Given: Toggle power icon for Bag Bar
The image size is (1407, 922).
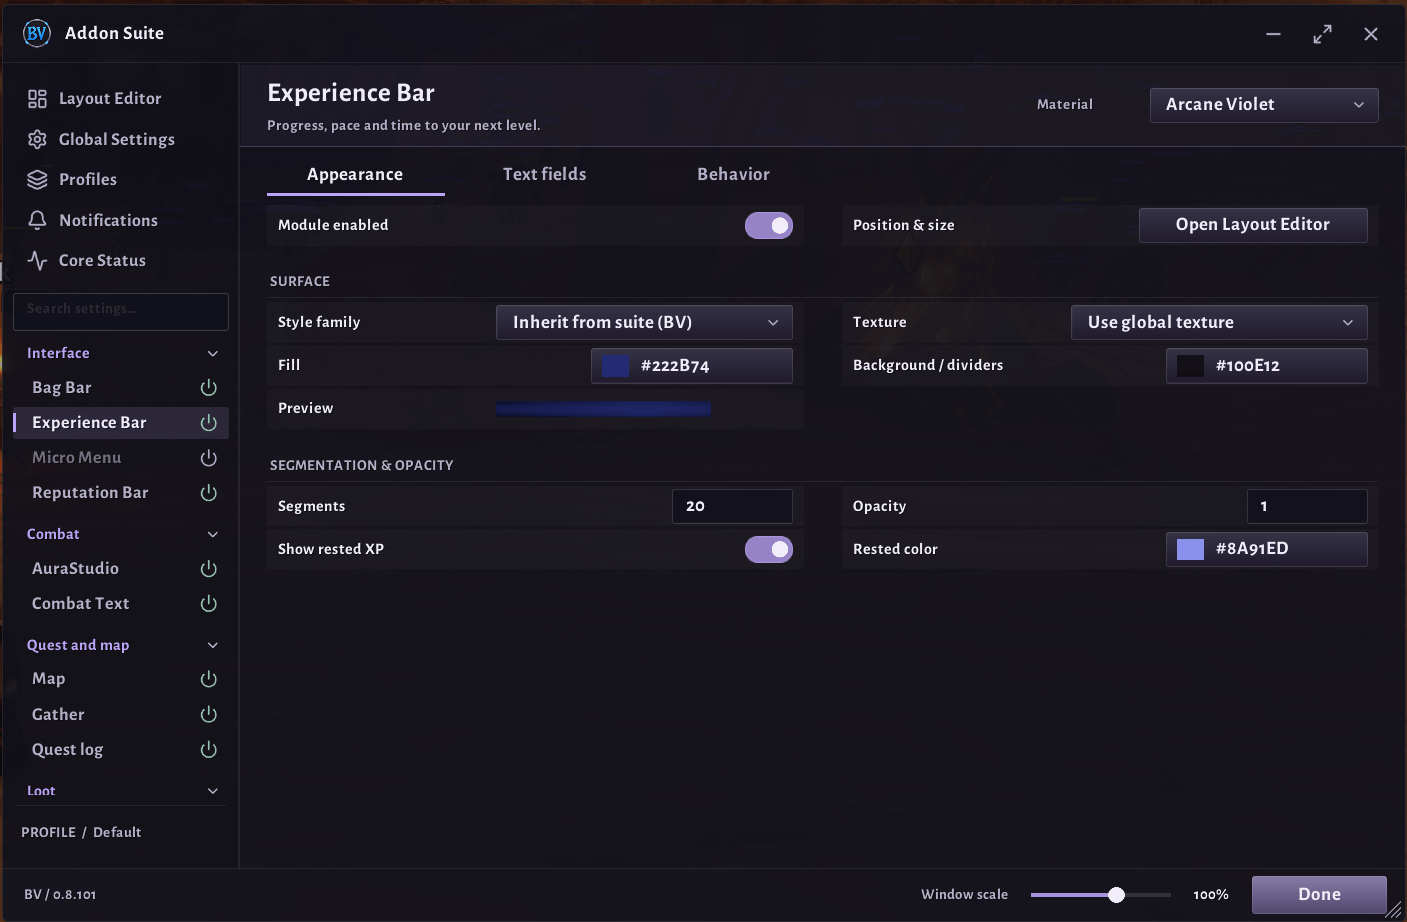Looking at the screenshot, I should coord(208,387).
